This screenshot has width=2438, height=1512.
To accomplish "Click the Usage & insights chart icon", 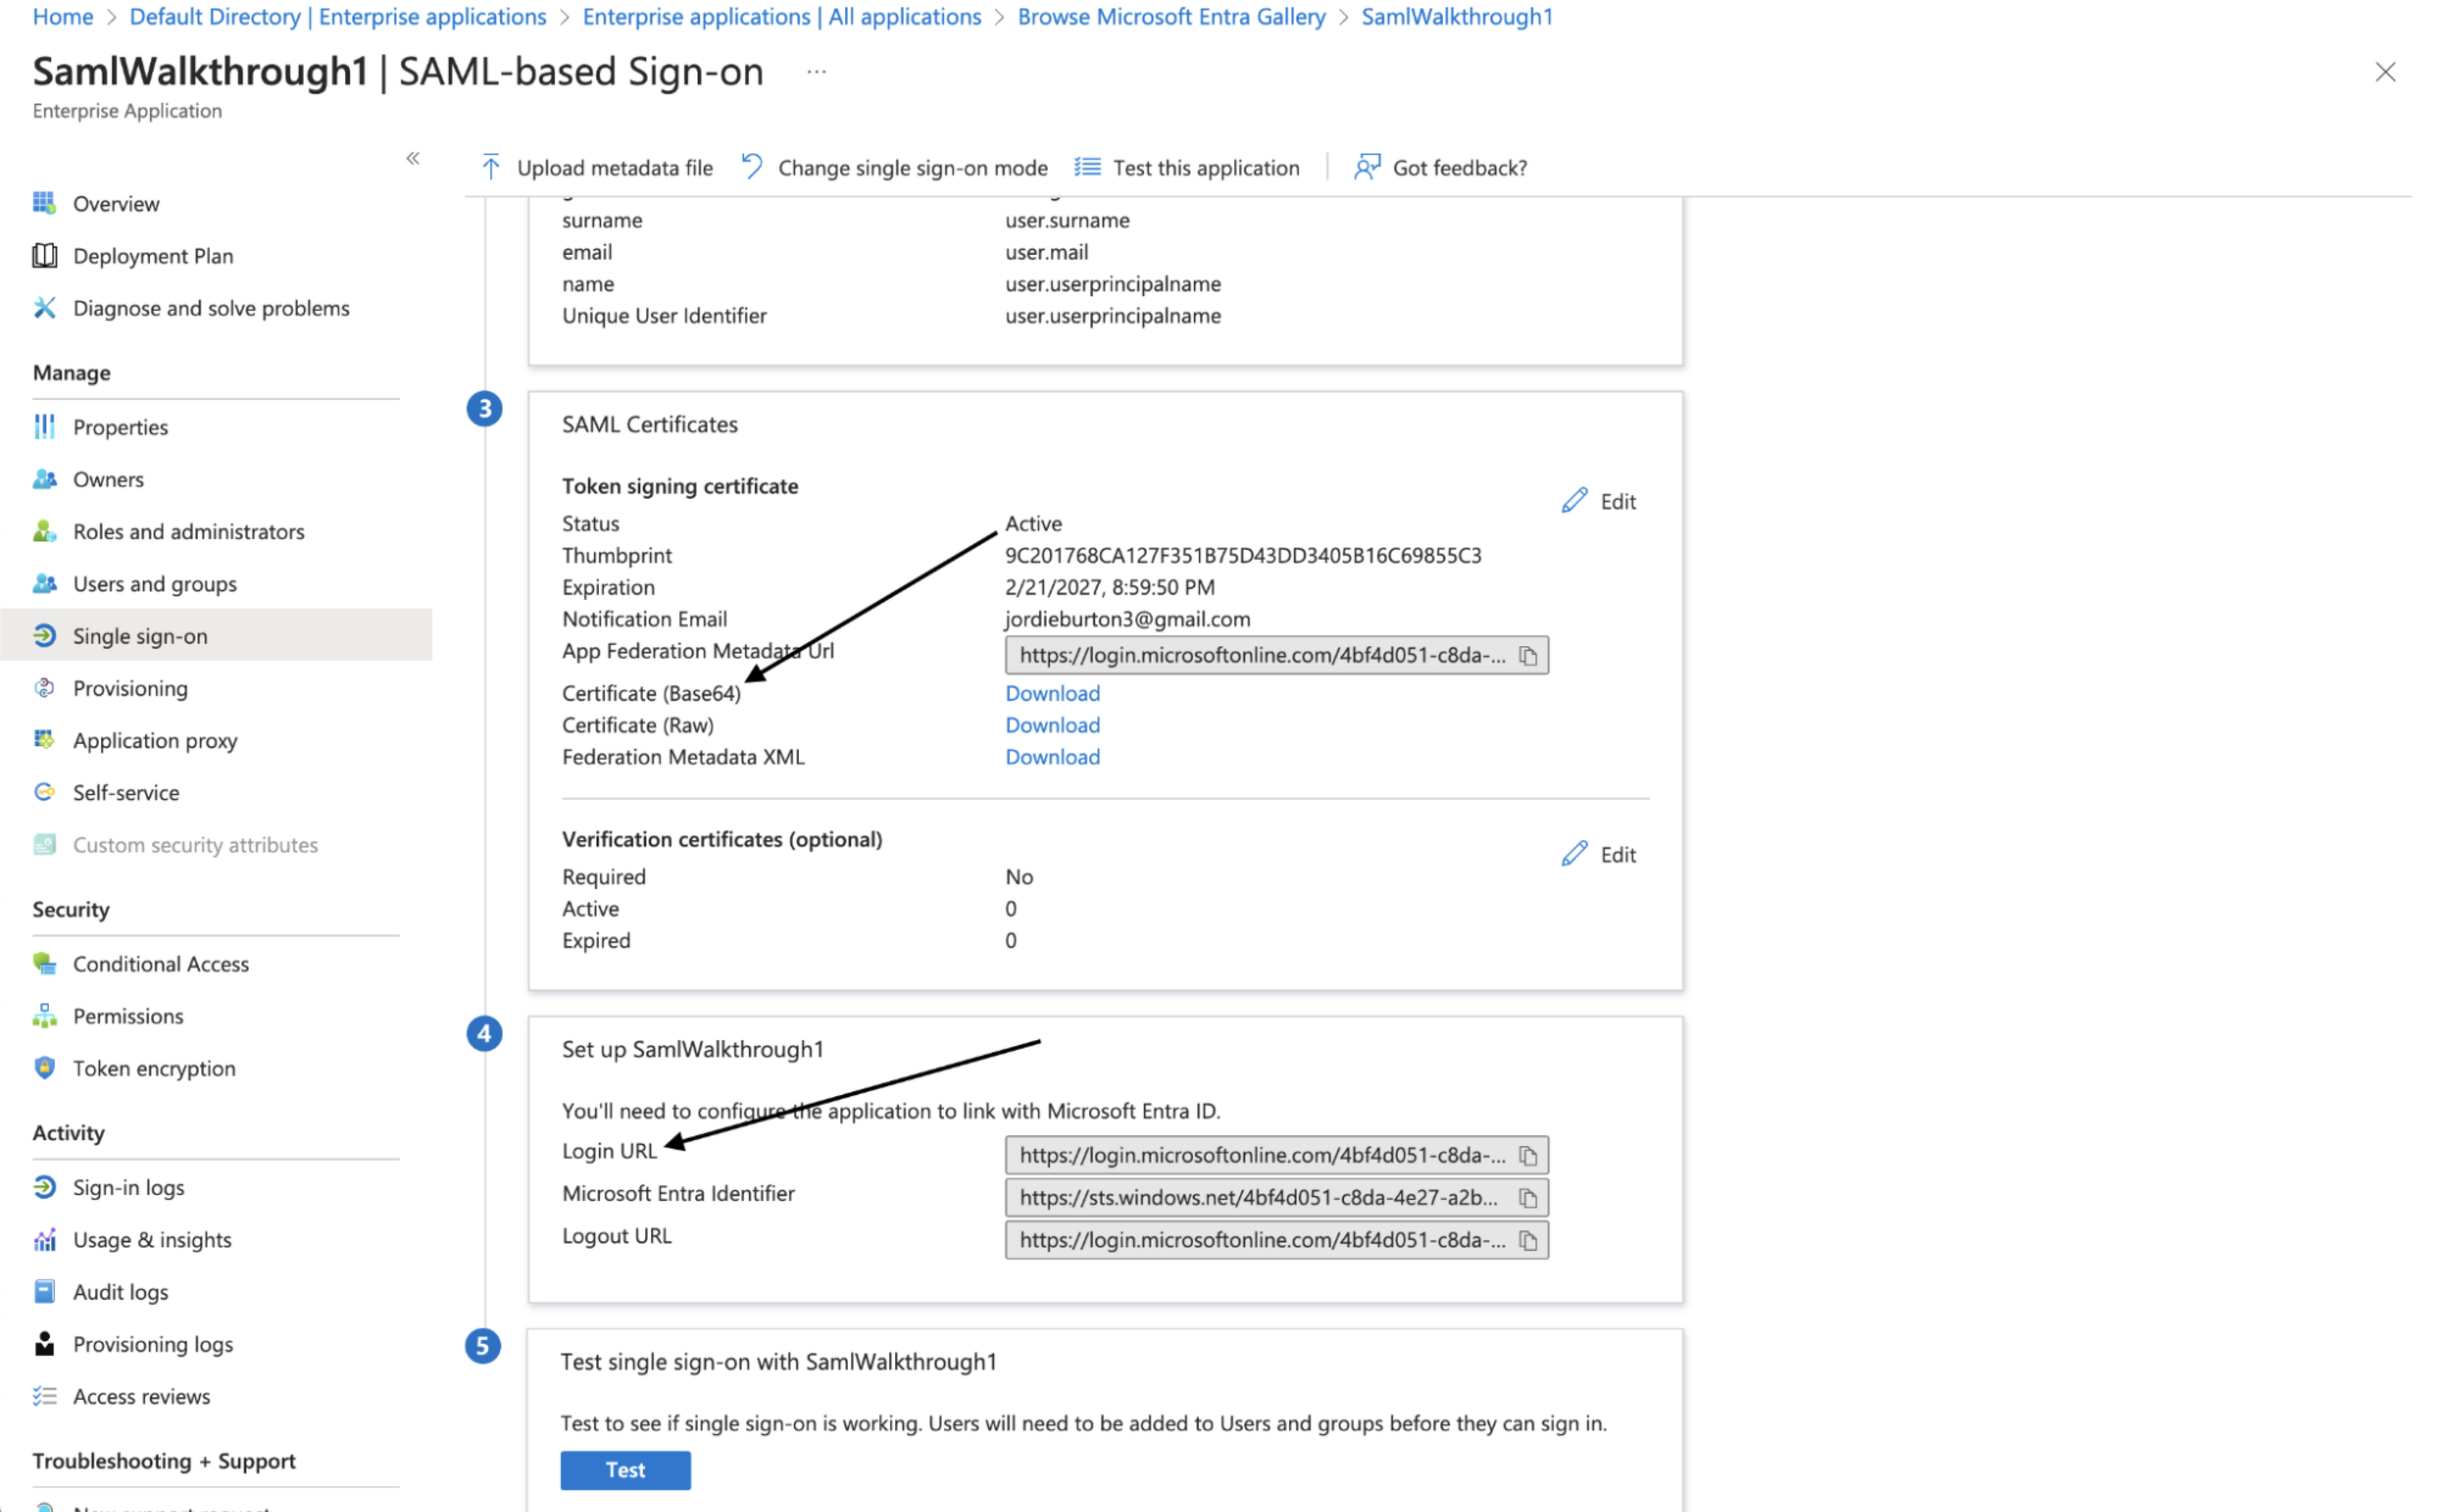I will 44,1240.
